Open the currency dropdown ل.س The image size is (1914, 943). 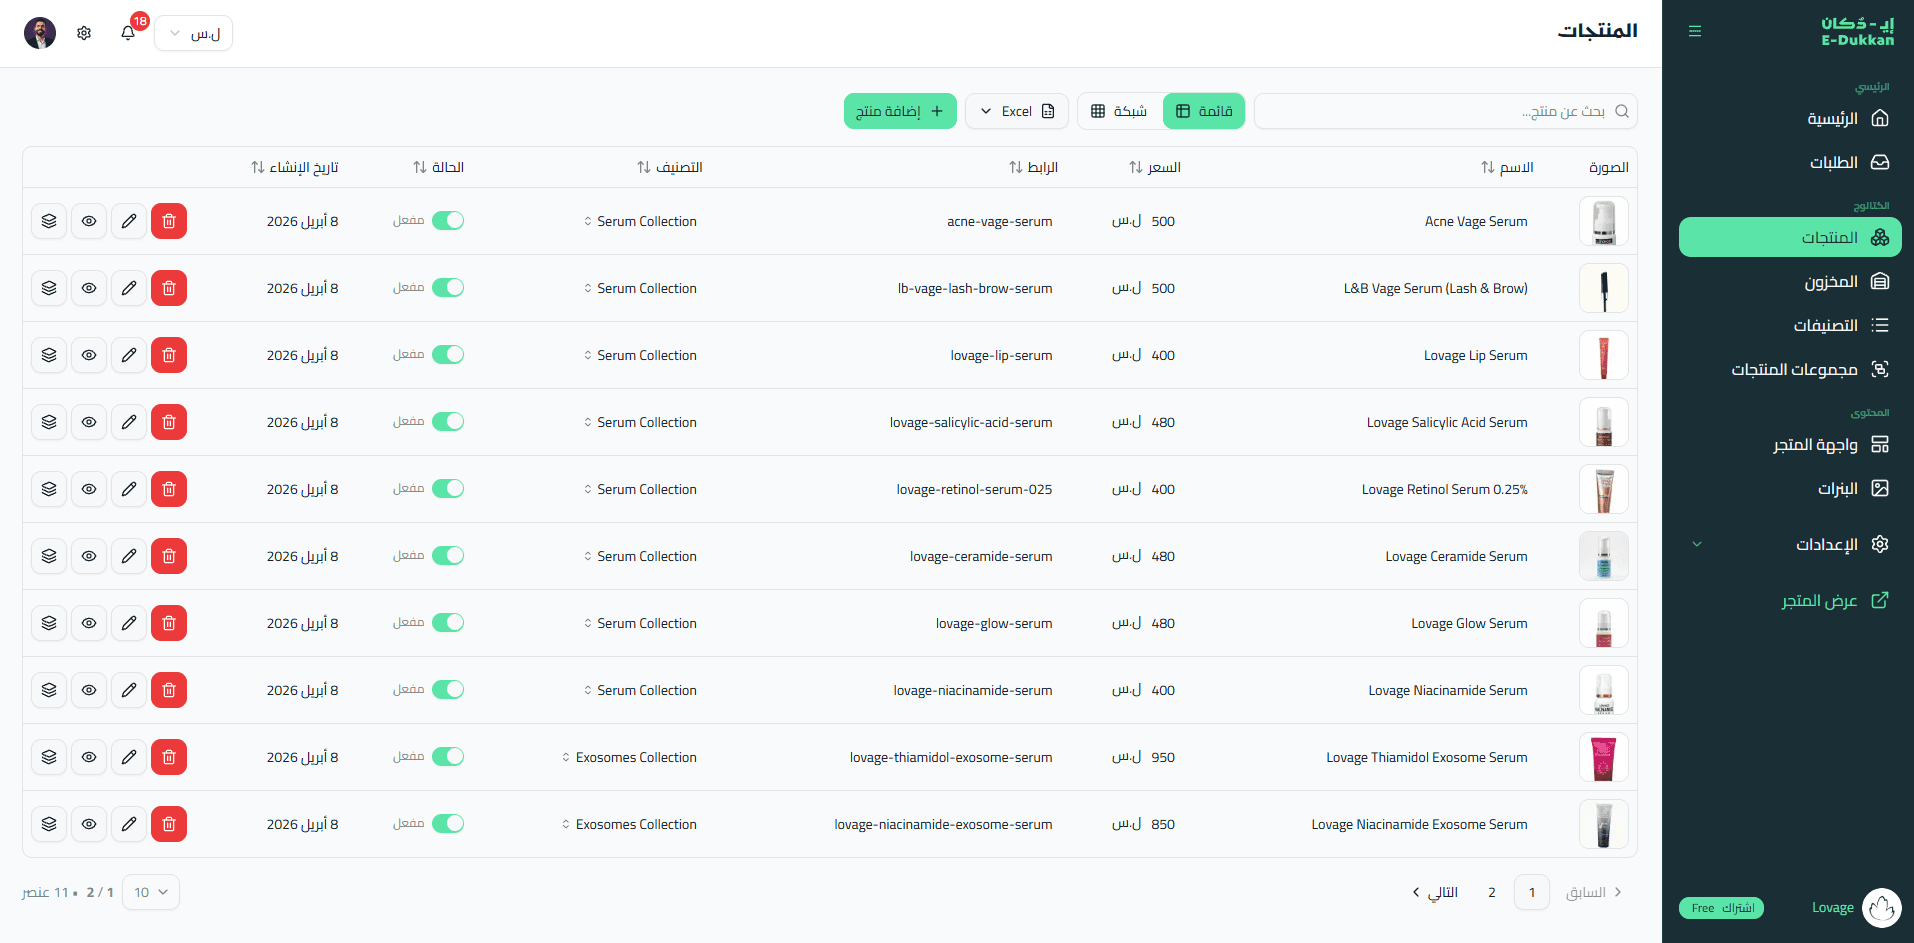(194, 33)
